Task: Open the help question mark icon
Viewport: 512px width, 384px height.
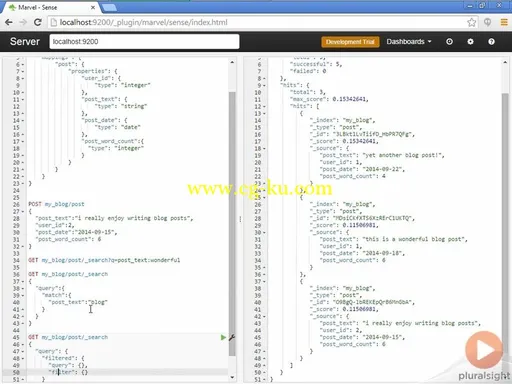Action: (491, 42)
